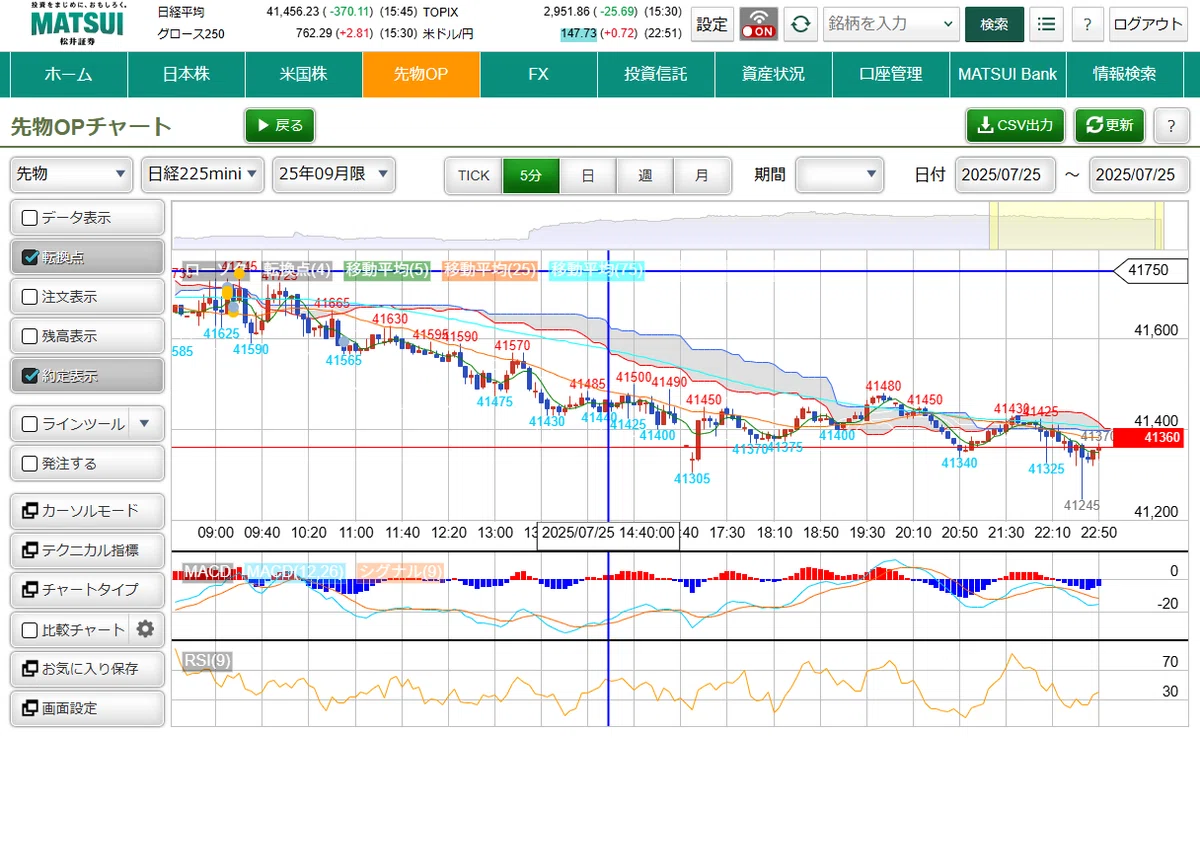Viewport: 1200px width, 865px height.
Task: Uncheck the 転換点 checkbox
Action: [30, 257]
